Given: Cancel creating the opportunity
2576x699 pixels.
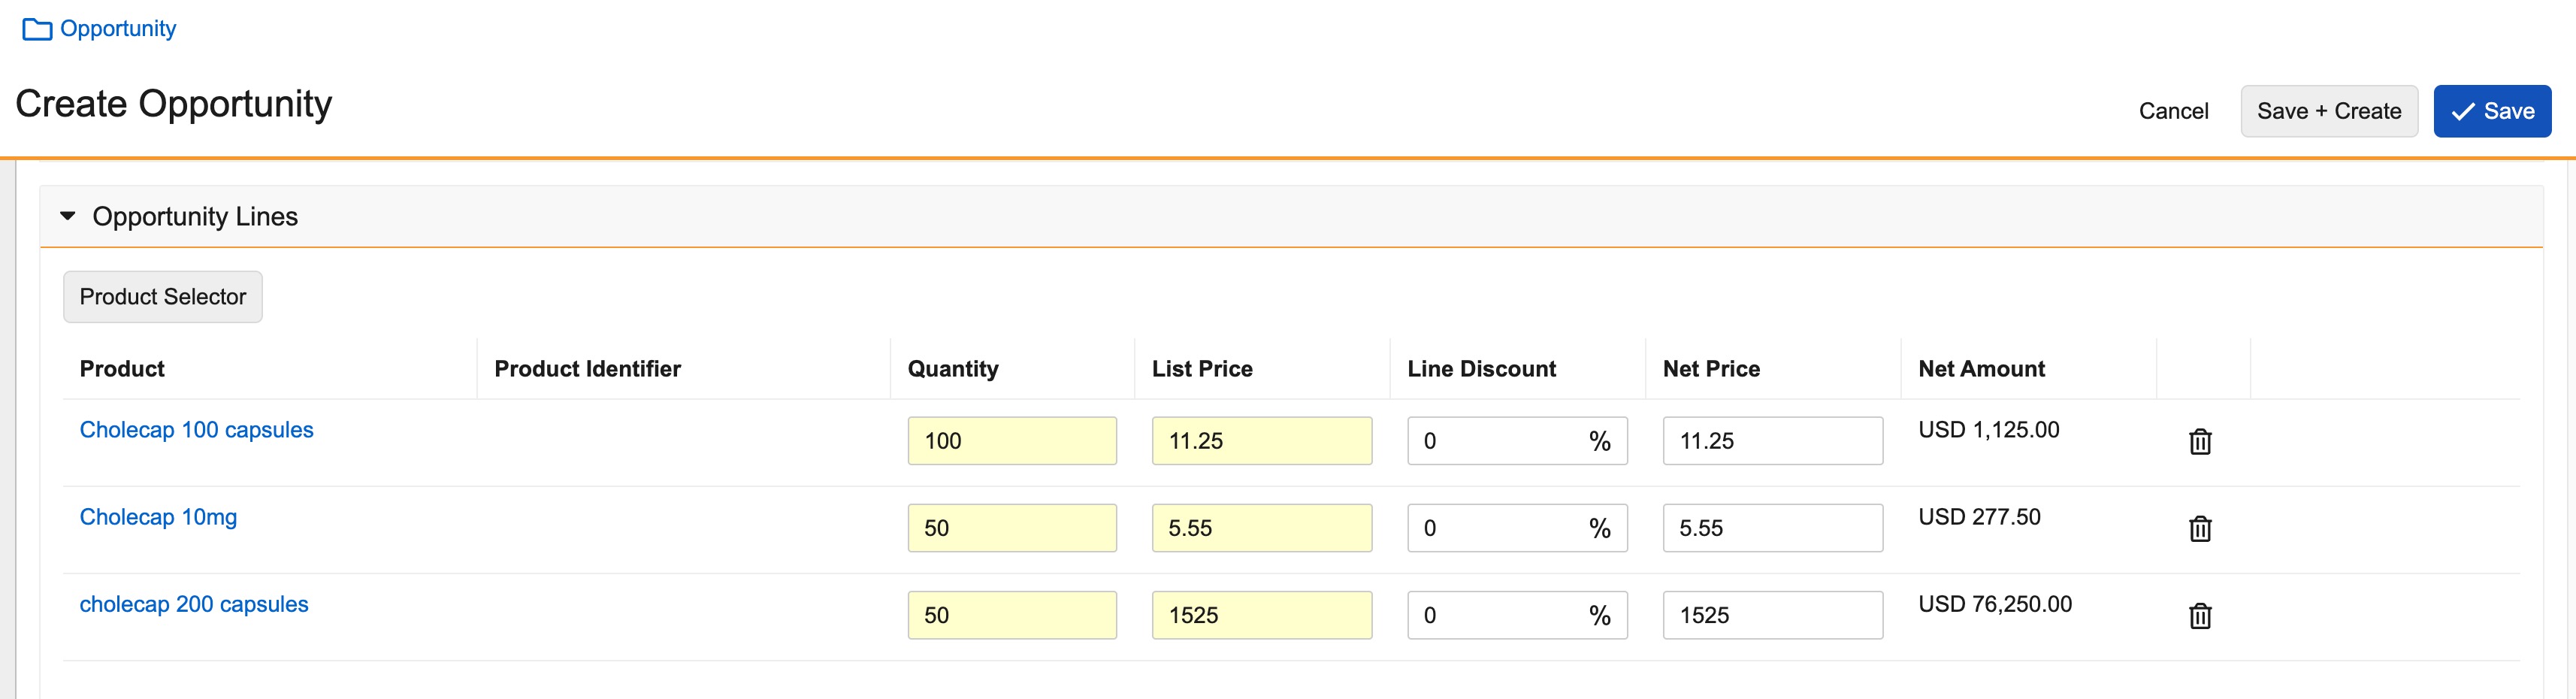Looking at the screenshot, I should point(2173,111).
